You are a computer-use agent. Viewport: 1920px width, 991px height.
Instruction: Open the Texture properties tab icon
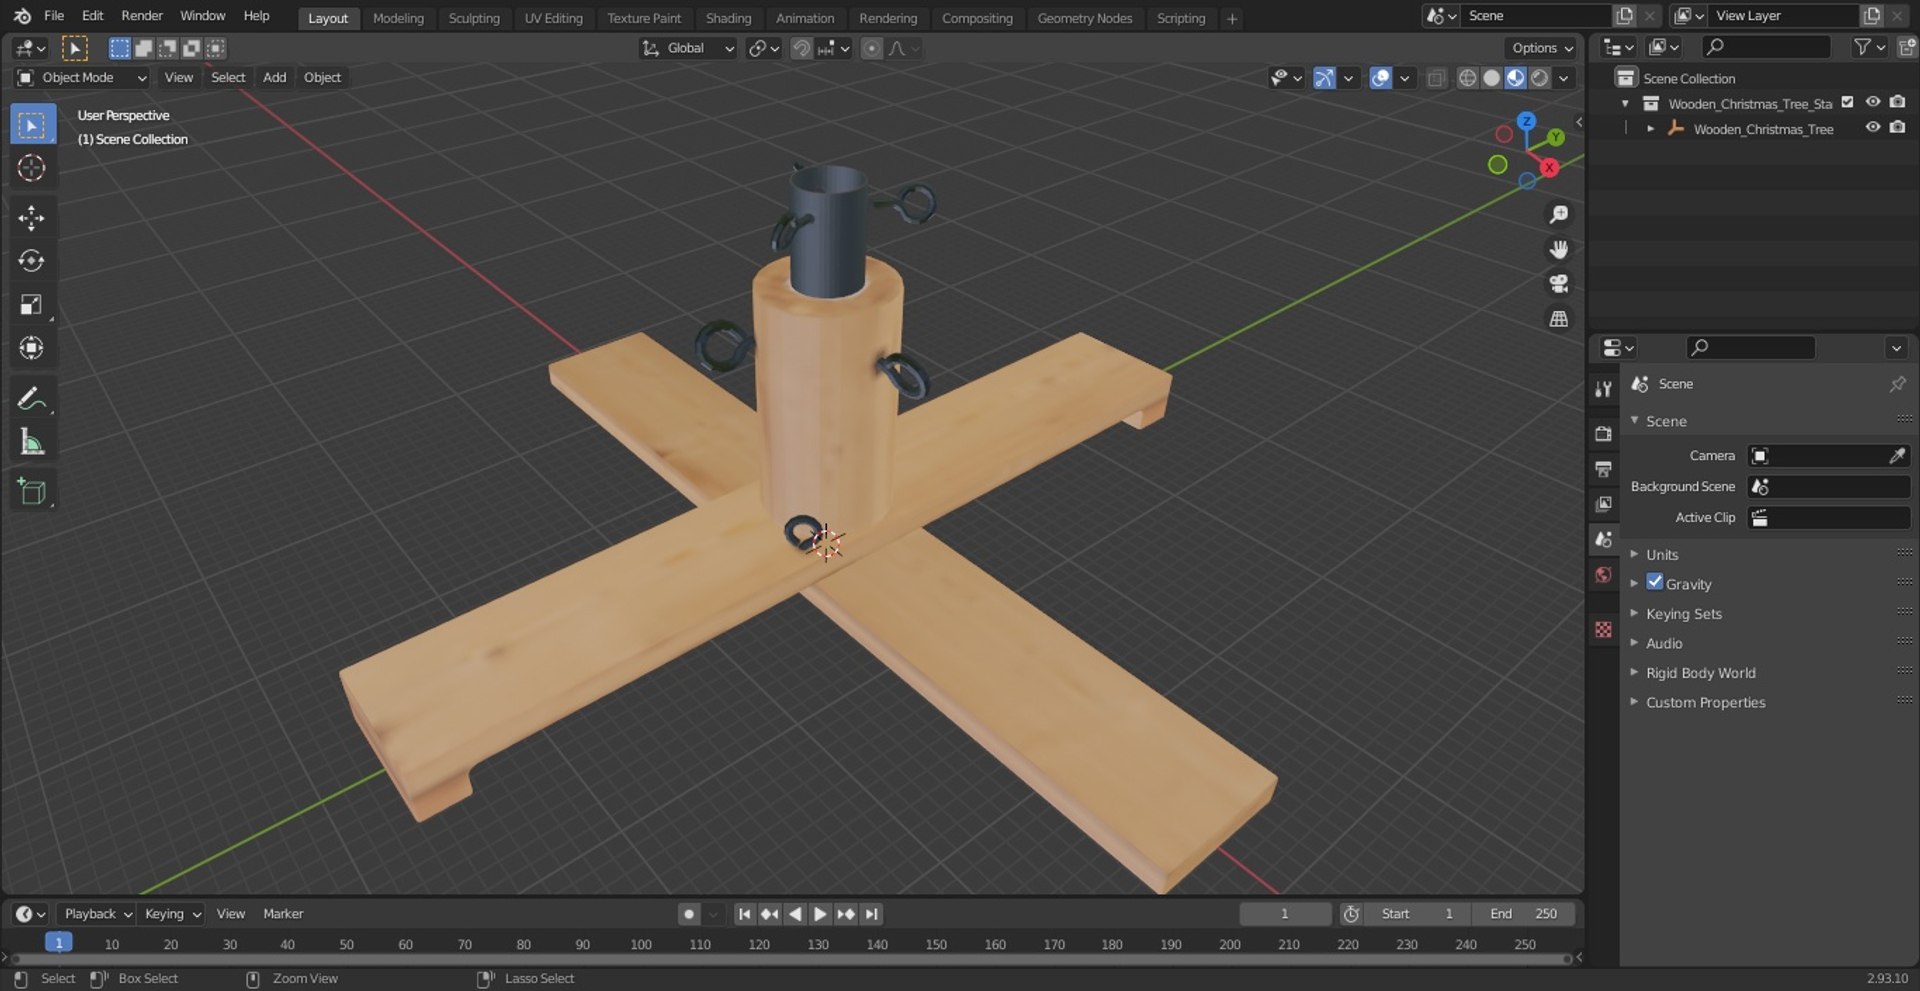[x=1604, y=629]
